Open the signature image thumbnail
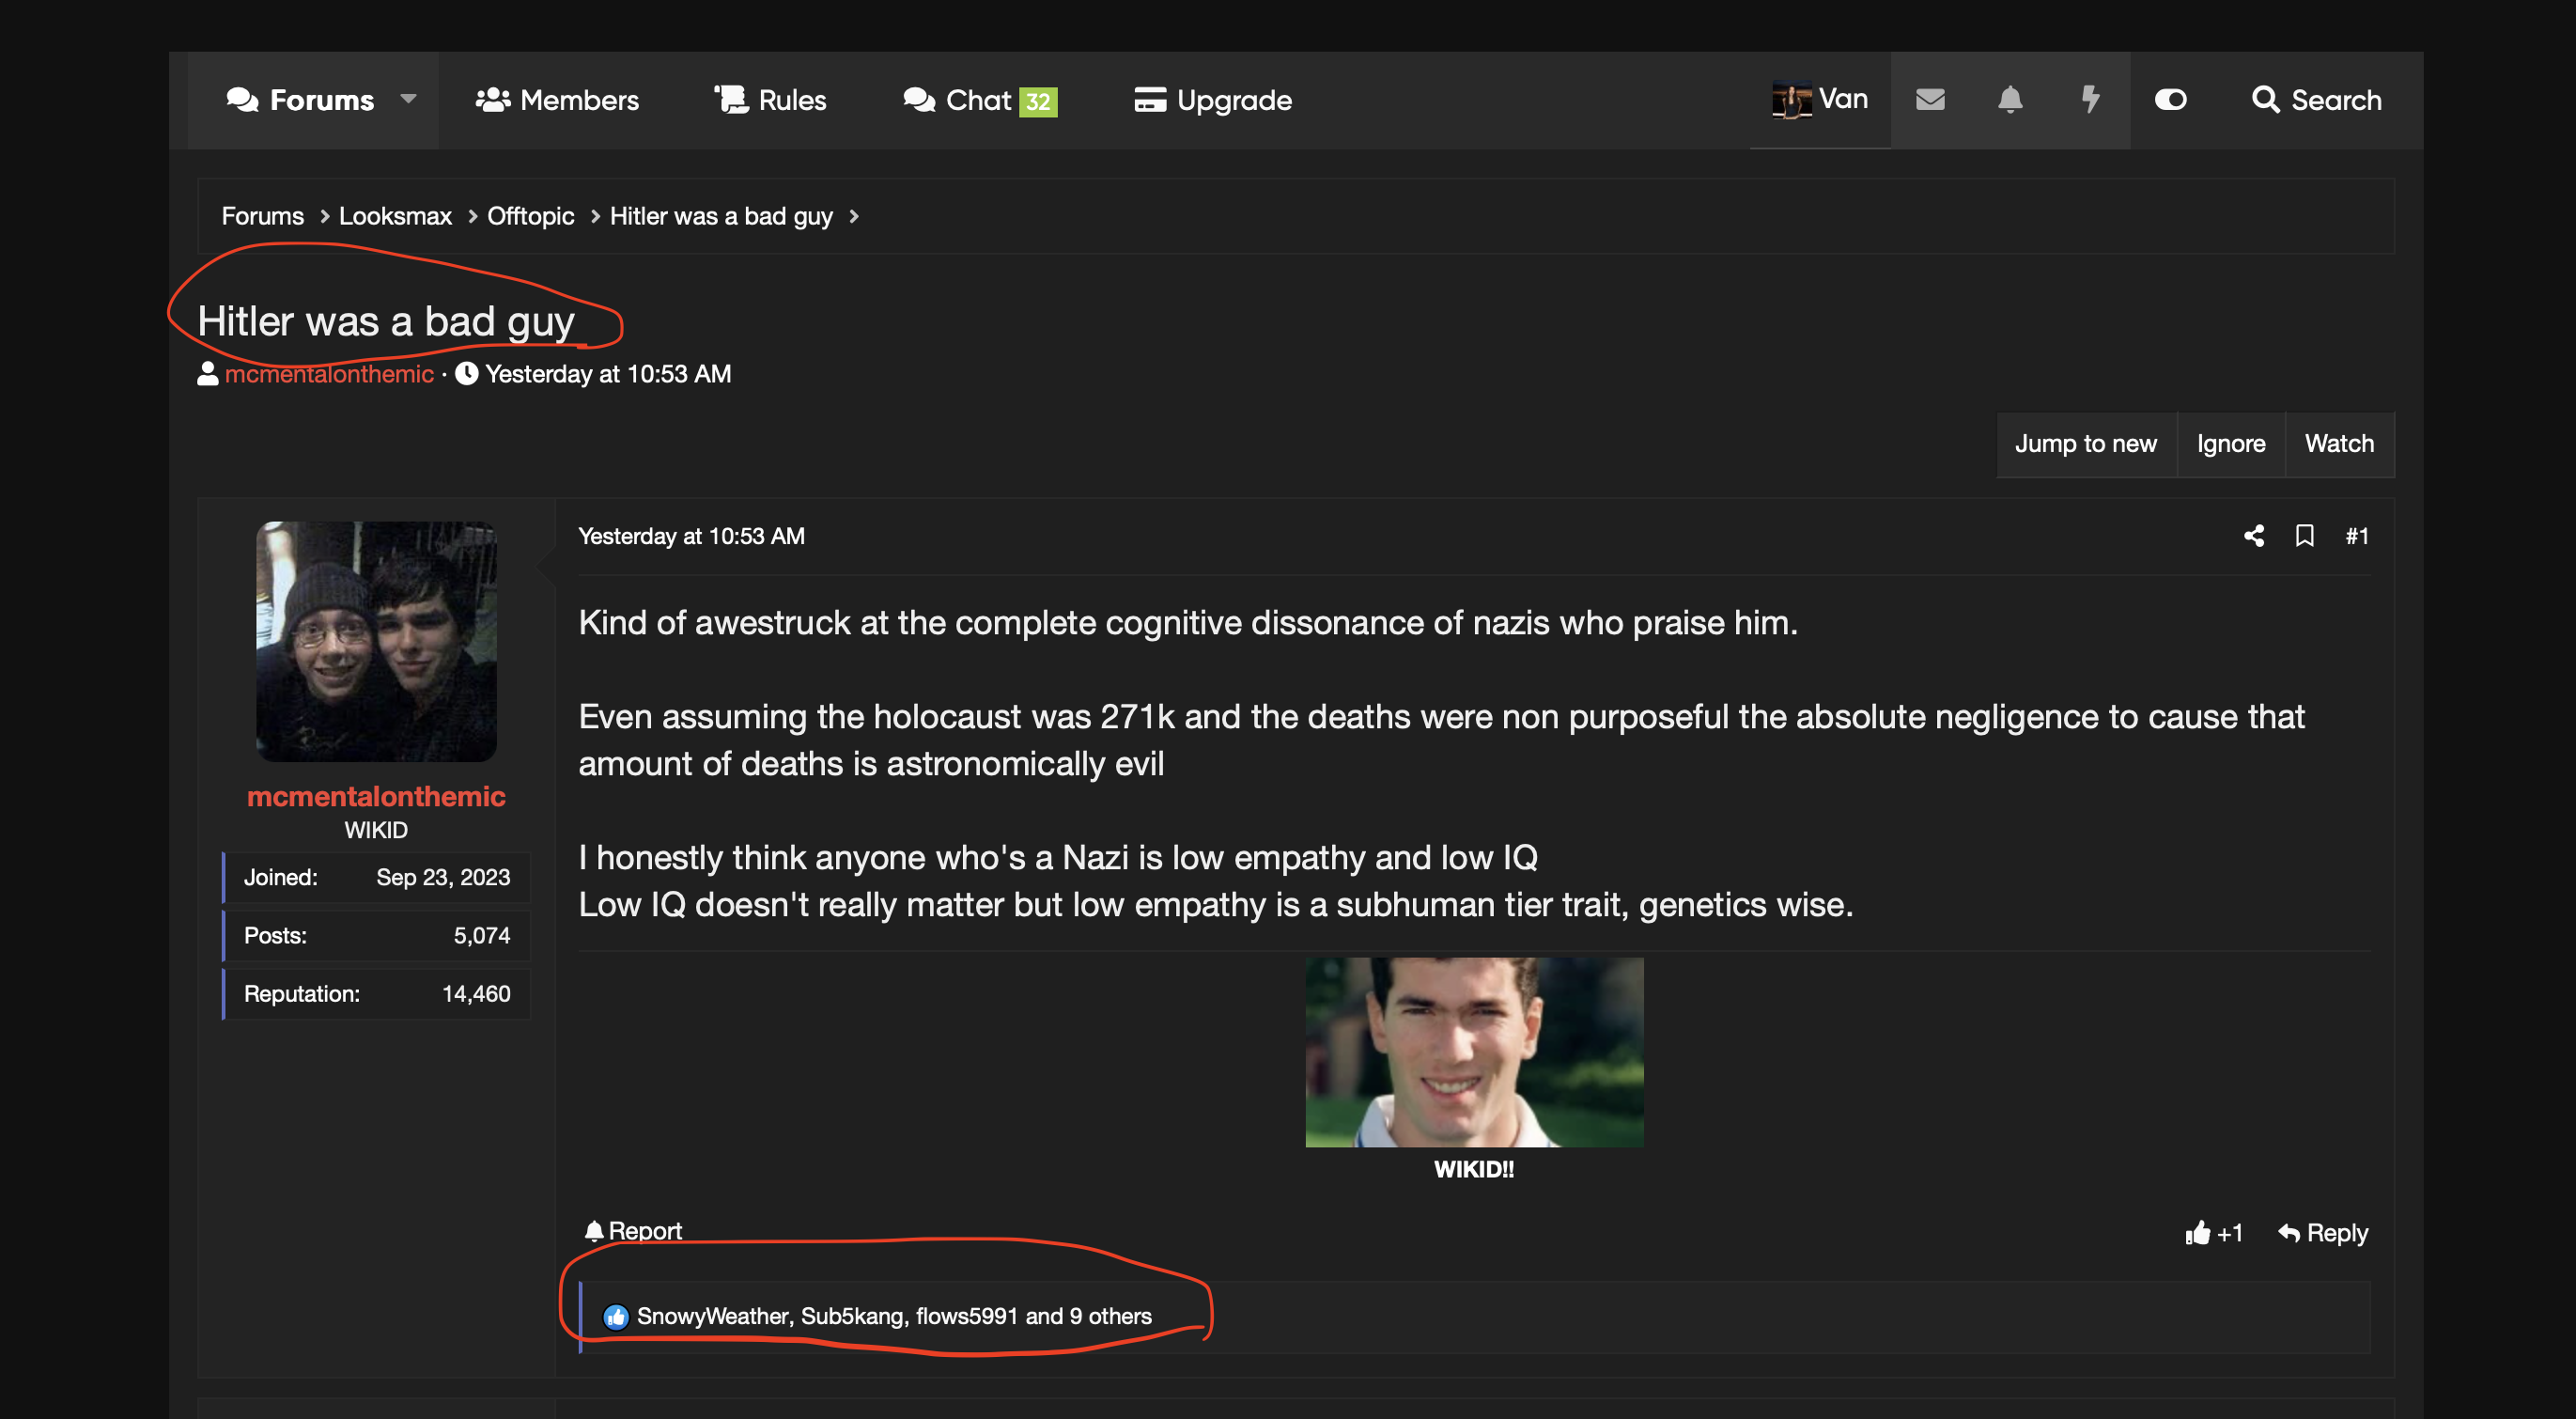 pos(1473,1052)
